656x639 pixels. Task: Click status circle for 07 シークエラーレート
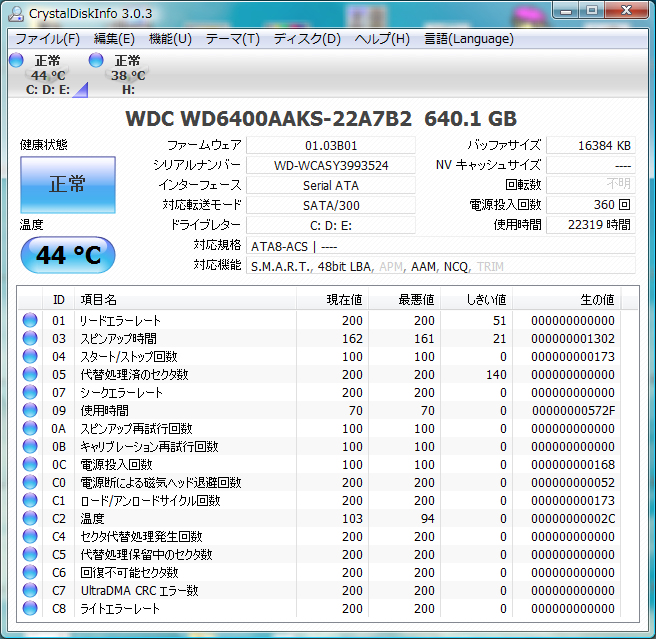30,392
